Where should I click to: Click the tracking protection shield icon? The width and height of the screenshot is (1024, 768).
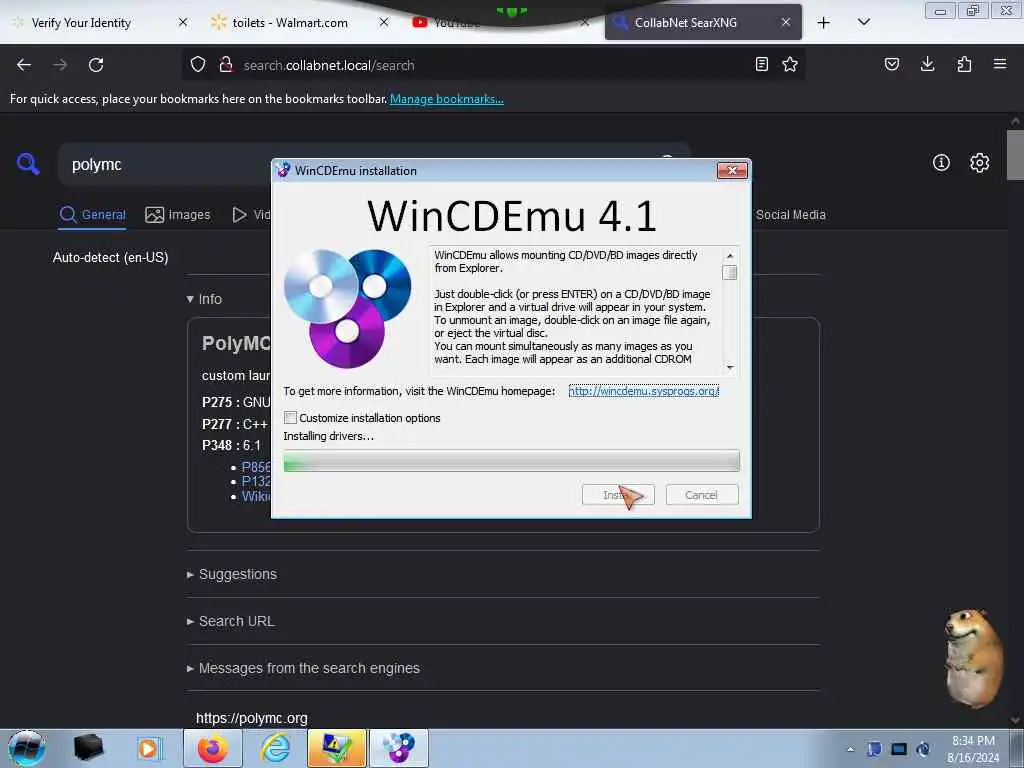coord(198,65)
